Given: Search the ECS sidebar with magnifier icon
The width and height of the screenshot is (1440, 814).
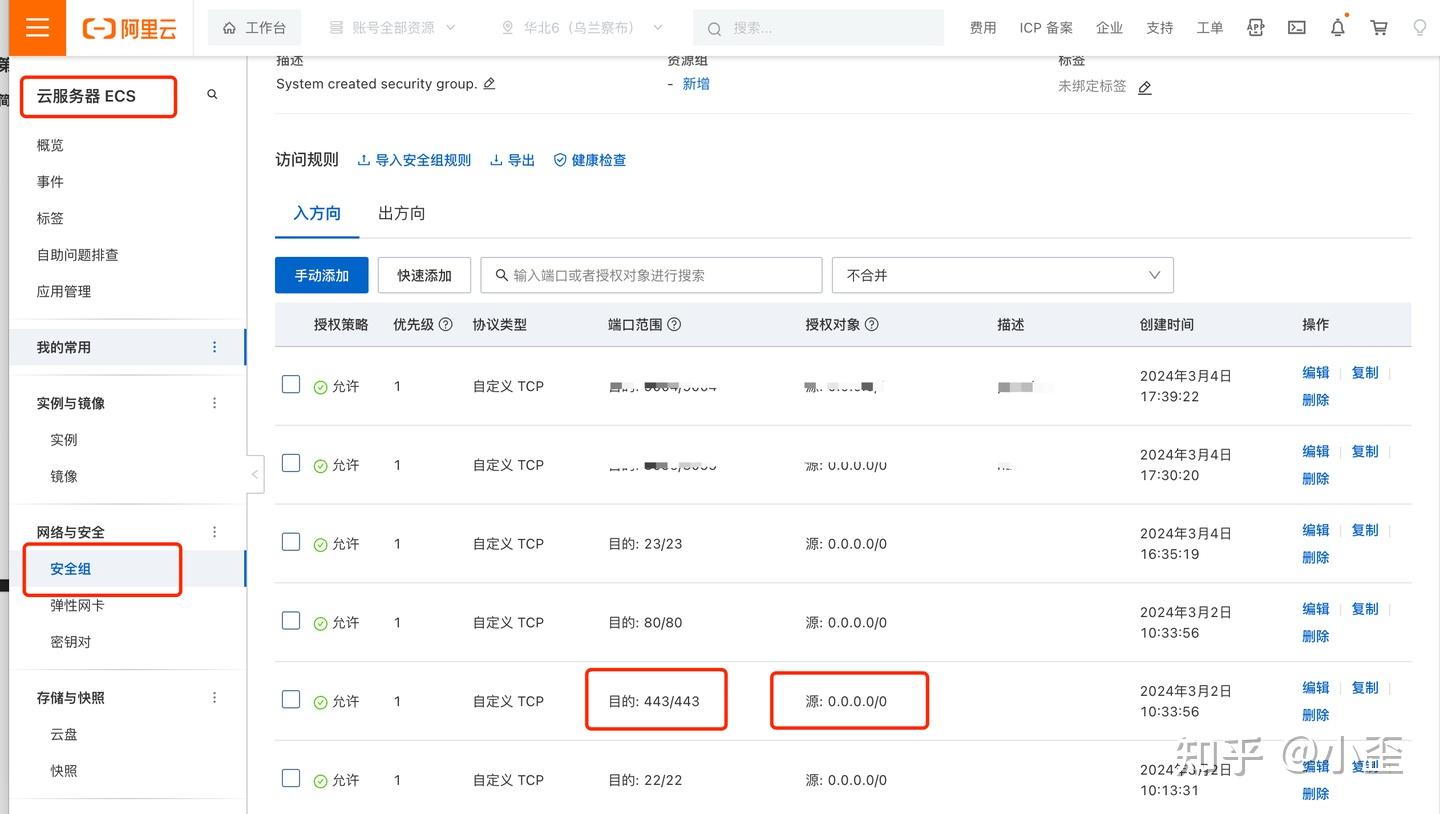Looking at the screenshot, I should click(x=212, y=95).
